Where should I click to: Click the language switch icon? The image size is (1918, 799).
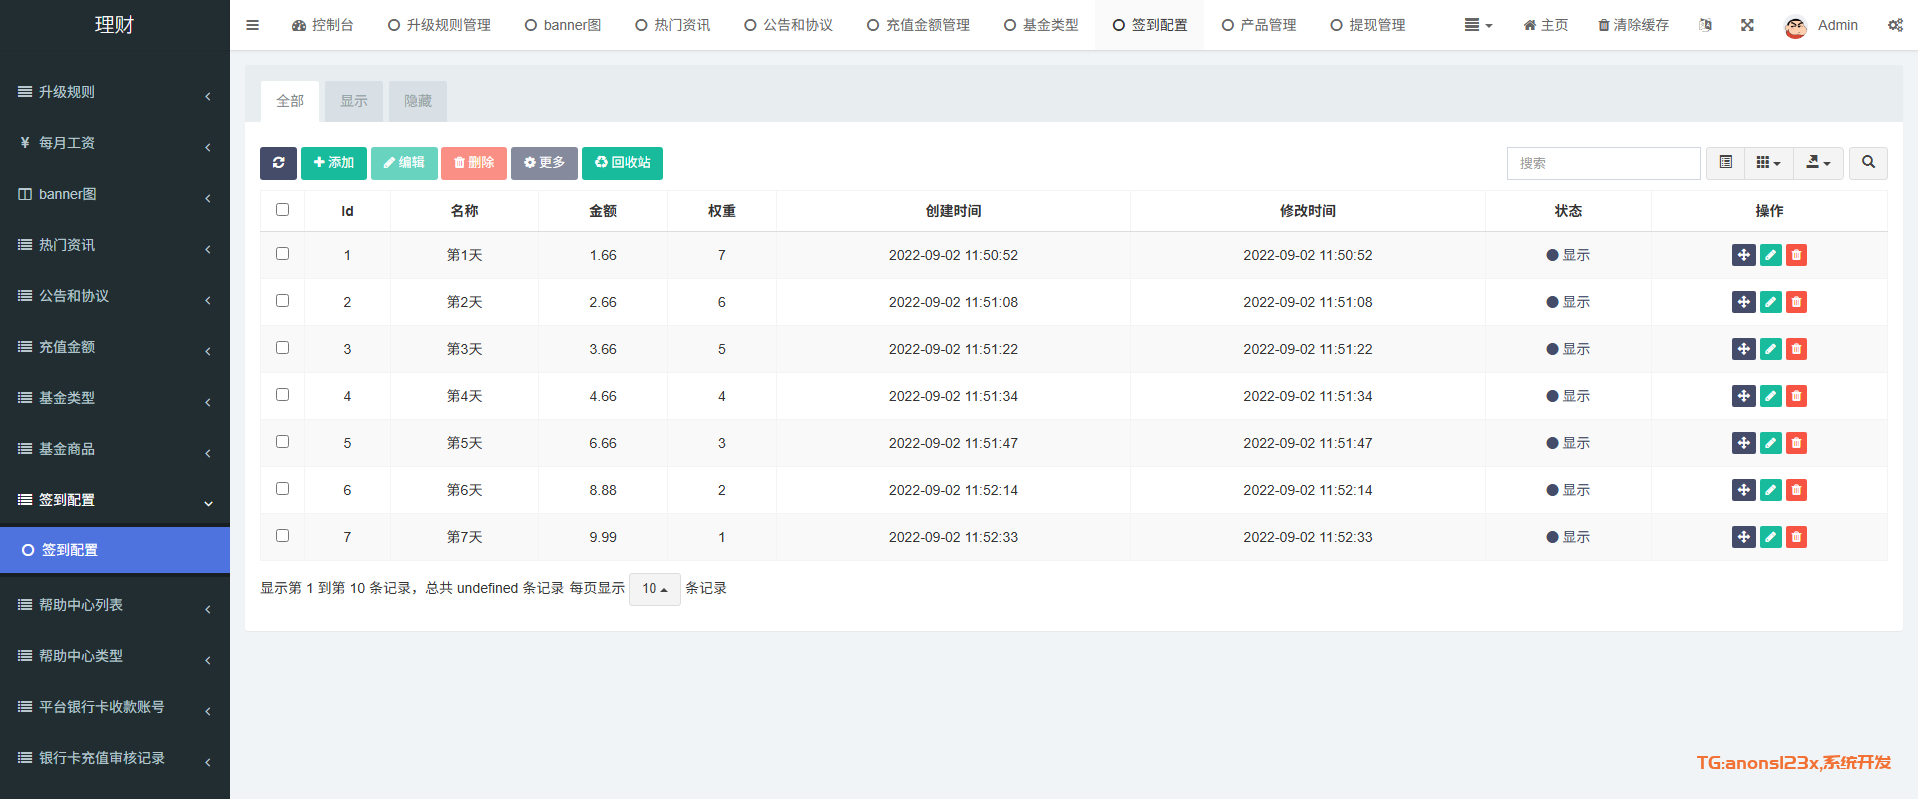pyautogui.click(x=1705, y=25)
